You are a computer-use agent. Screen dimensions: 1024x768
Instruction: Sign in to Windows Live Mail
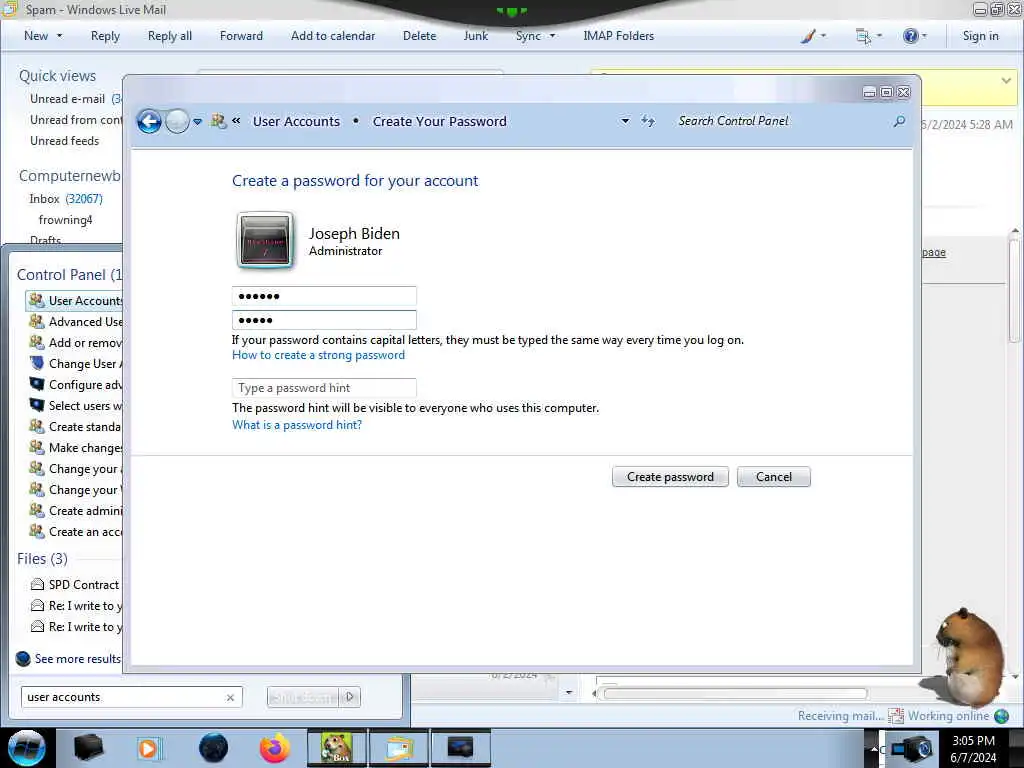(980, 36)
